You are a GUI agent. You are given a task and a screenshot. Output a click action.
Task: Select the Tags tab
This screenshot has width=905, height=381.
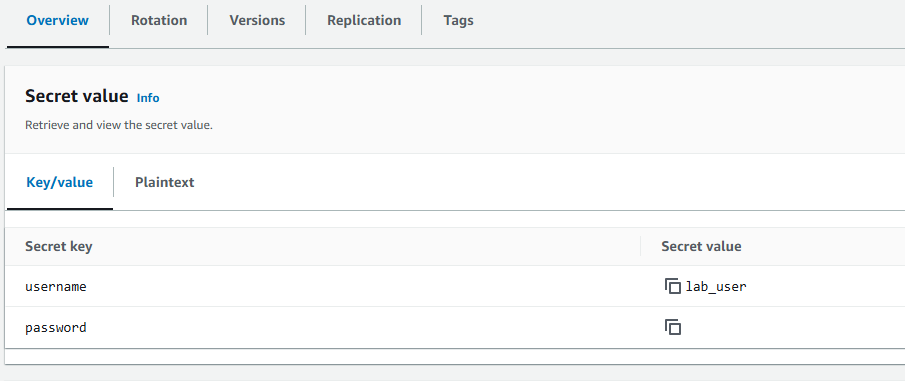point(458,20)
